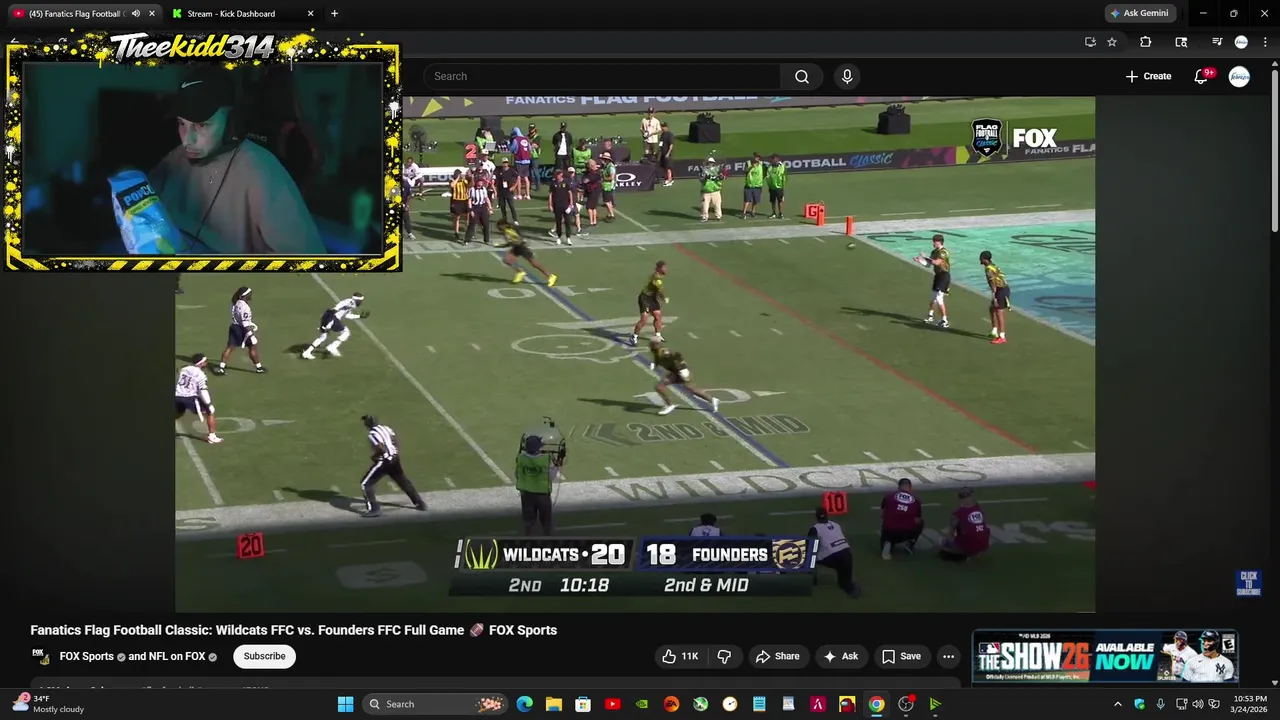Click the FOX Sports channel avatar
The height and width of the screenshot is (720, 1280).
coord(41,656)
